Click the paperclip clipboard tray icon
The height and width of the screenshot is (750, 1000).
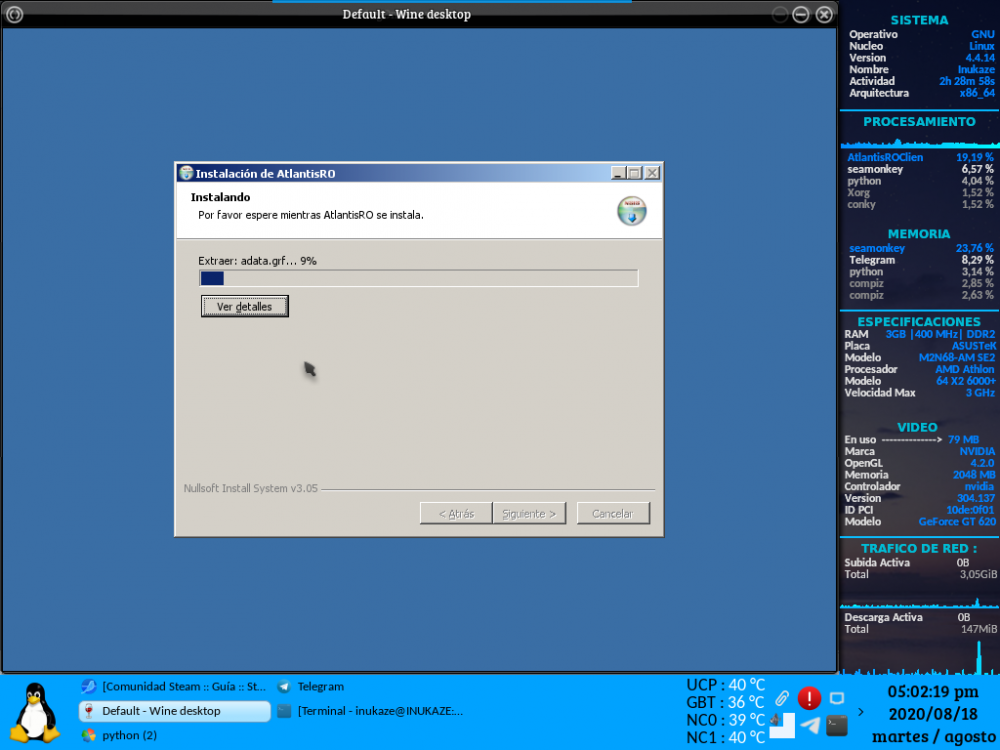(782, 697)
